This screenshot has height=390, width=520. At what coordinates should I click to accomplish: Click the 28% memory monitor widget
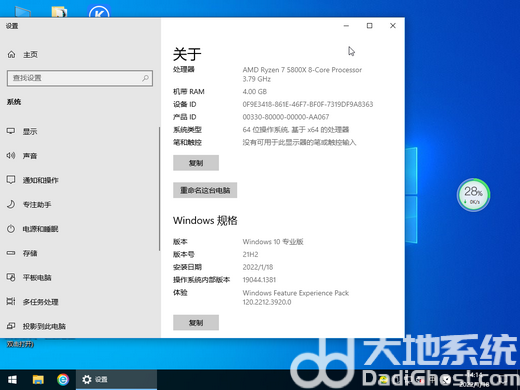pyautogui.click(x=473, y=195)
